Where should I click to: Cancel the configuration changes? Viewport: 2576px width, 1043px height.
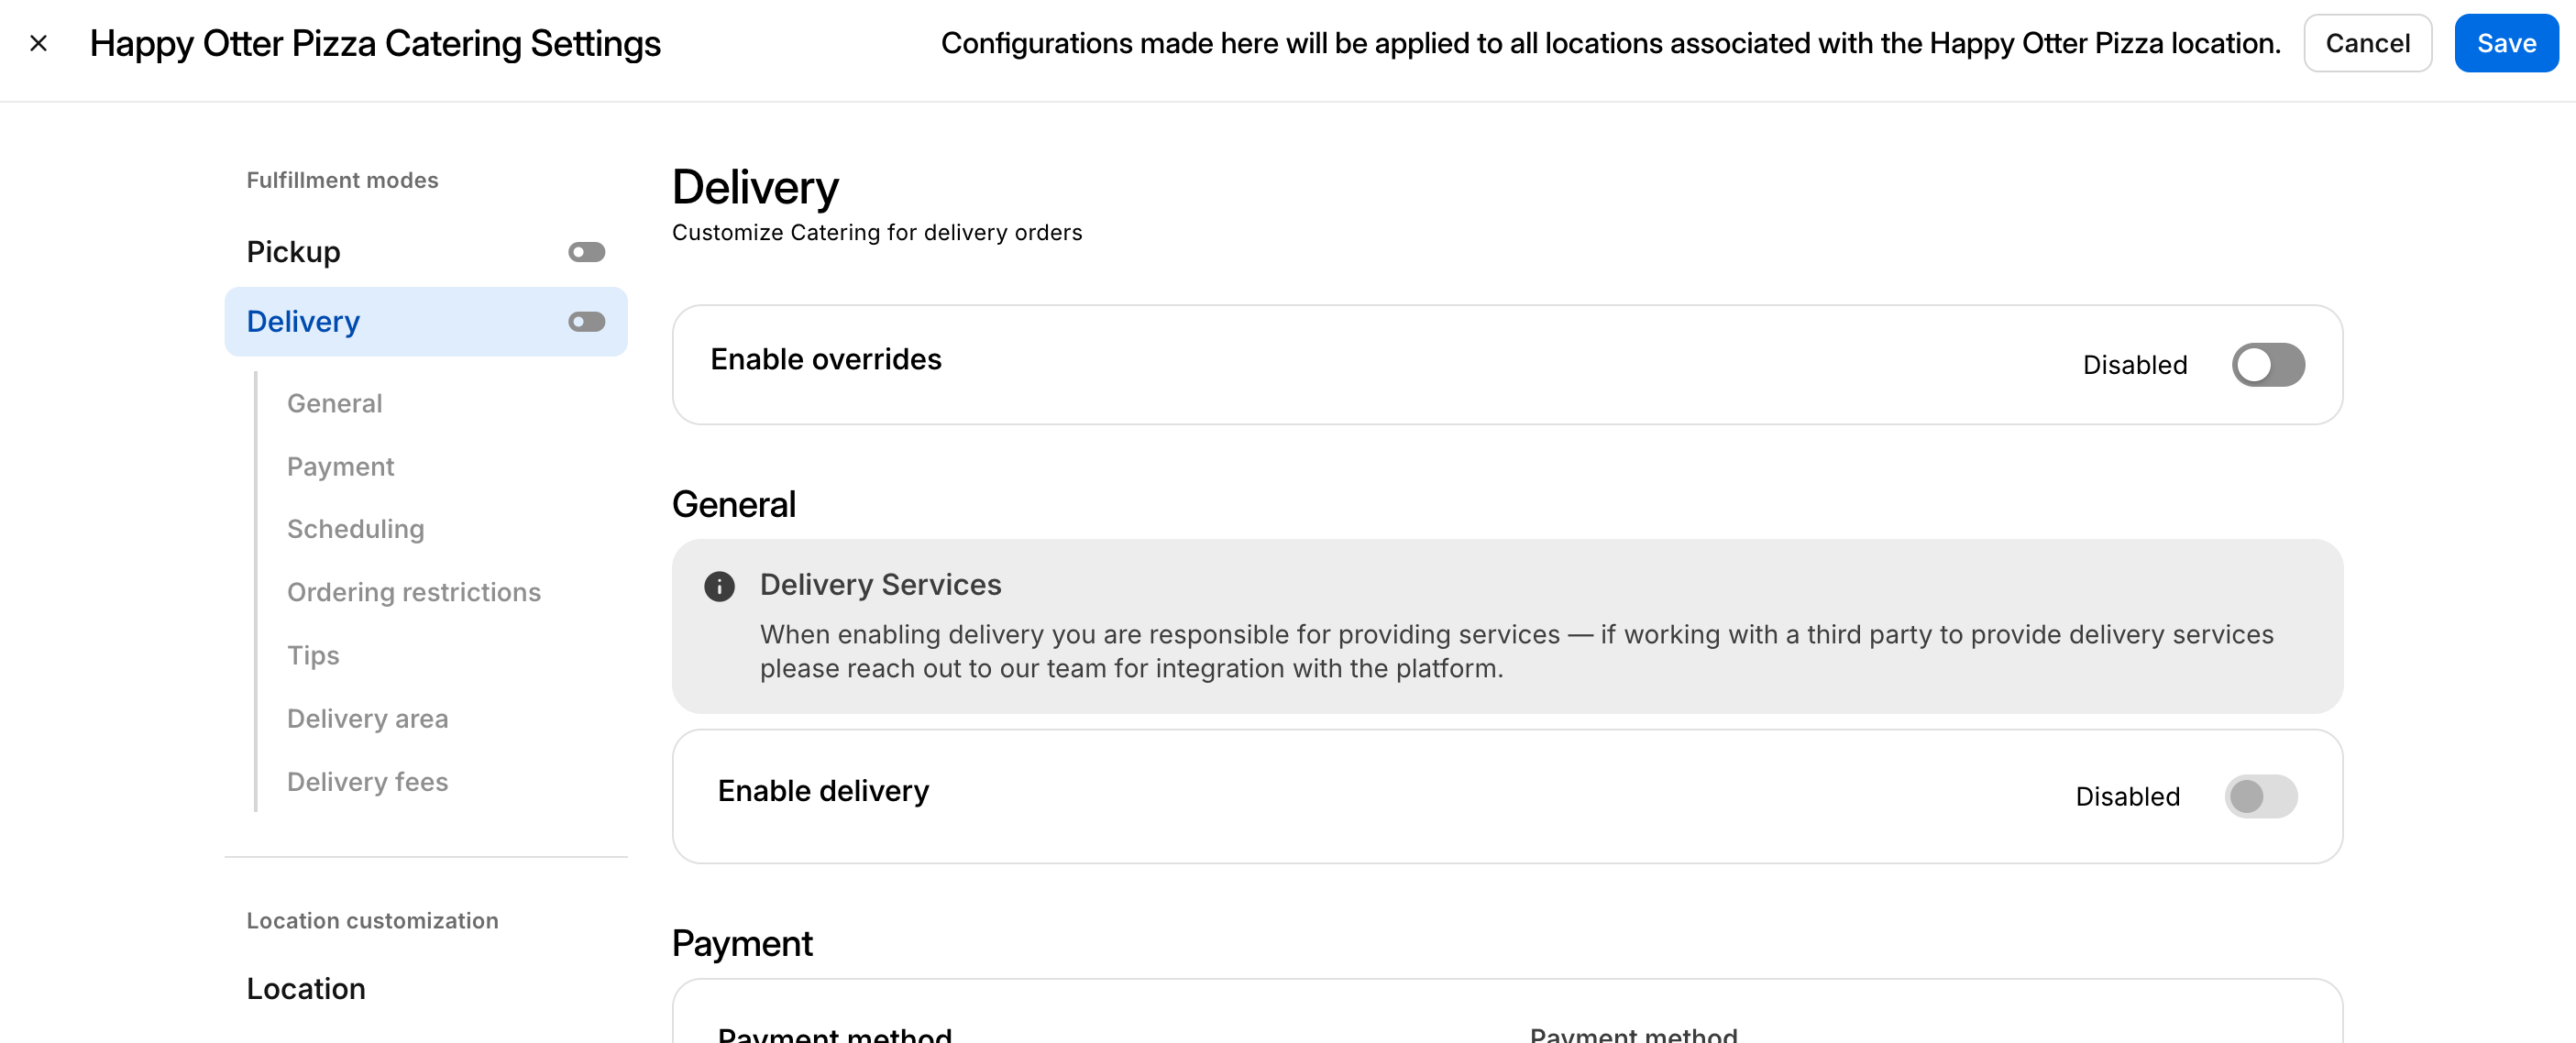(x=2366, y=43)
